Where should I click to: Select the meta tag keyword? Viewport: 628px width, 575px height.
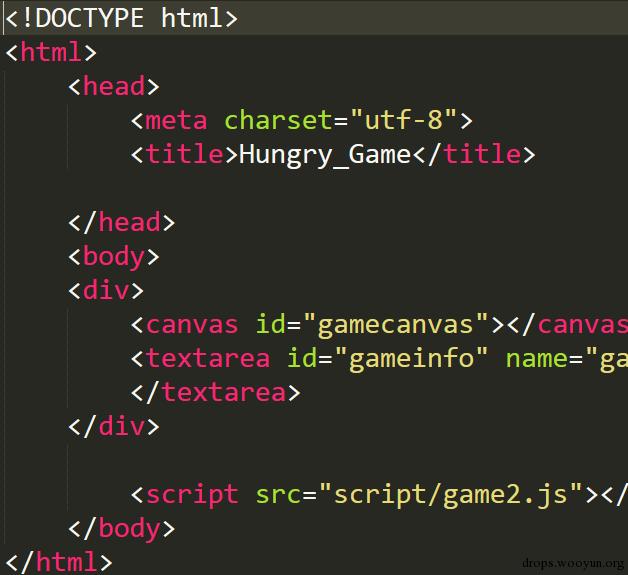pos(176,120)
